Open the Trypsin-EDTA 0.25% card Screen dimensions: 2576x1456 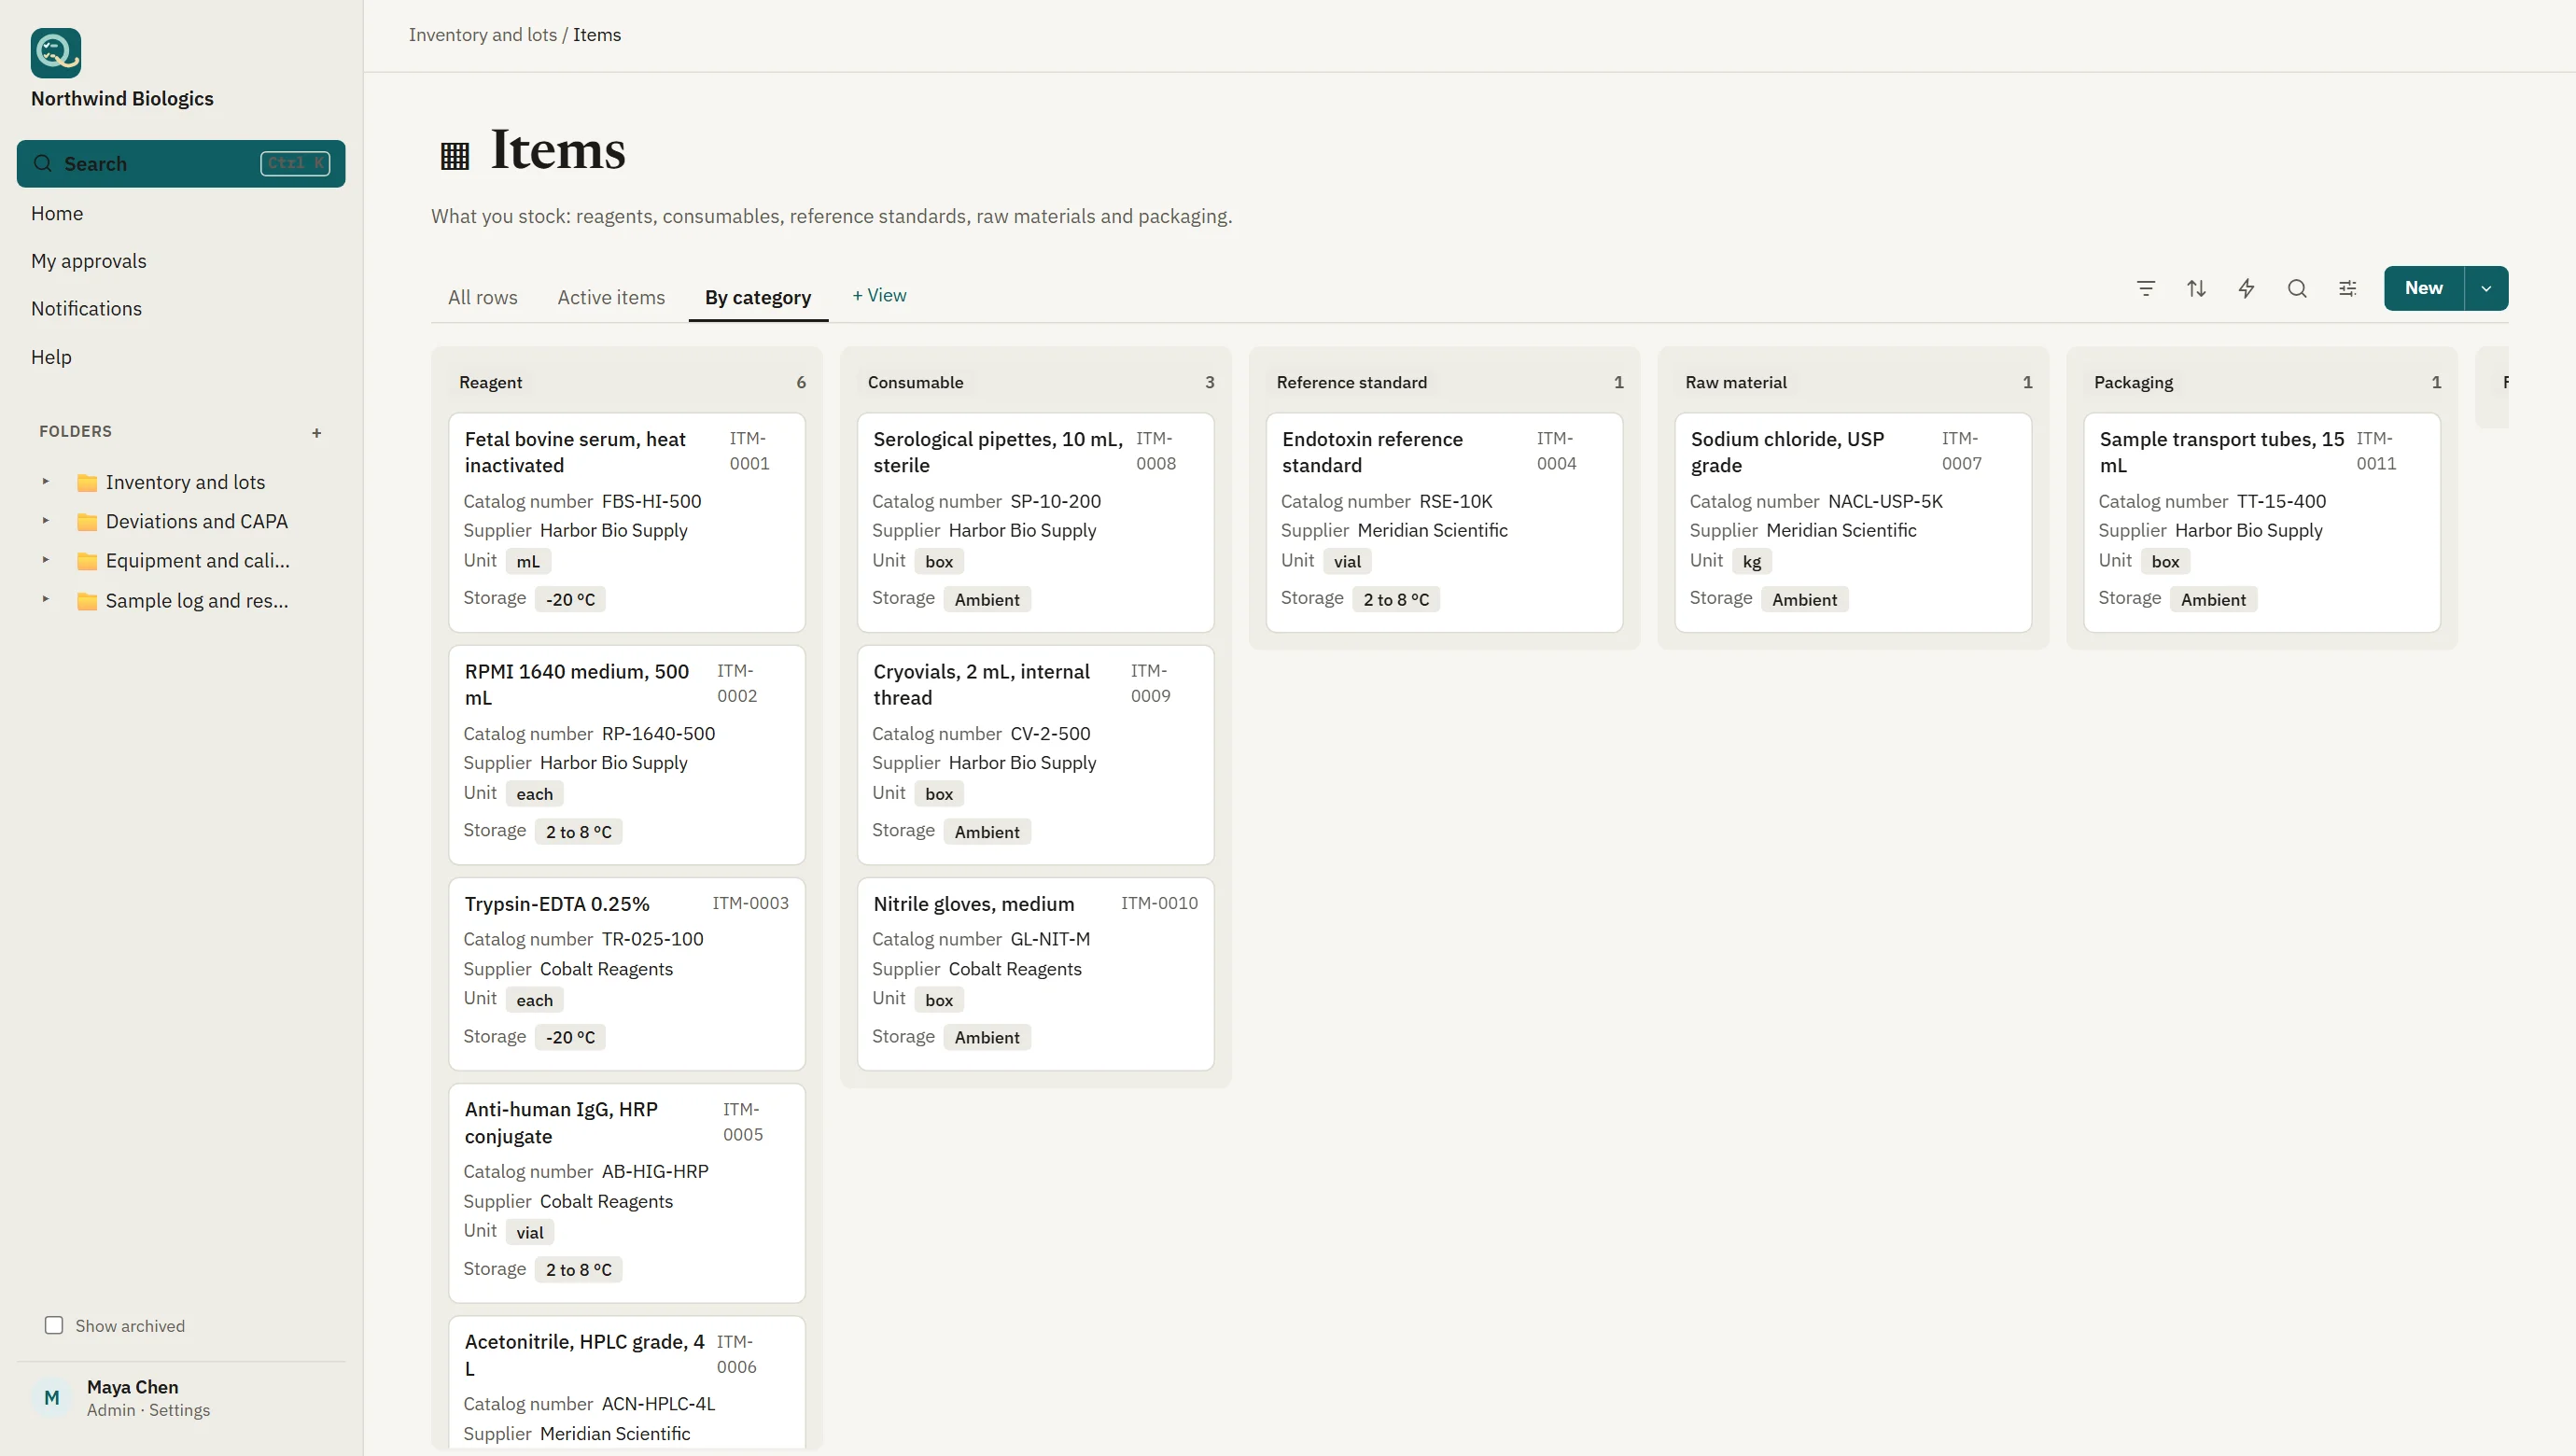(627, 974)
